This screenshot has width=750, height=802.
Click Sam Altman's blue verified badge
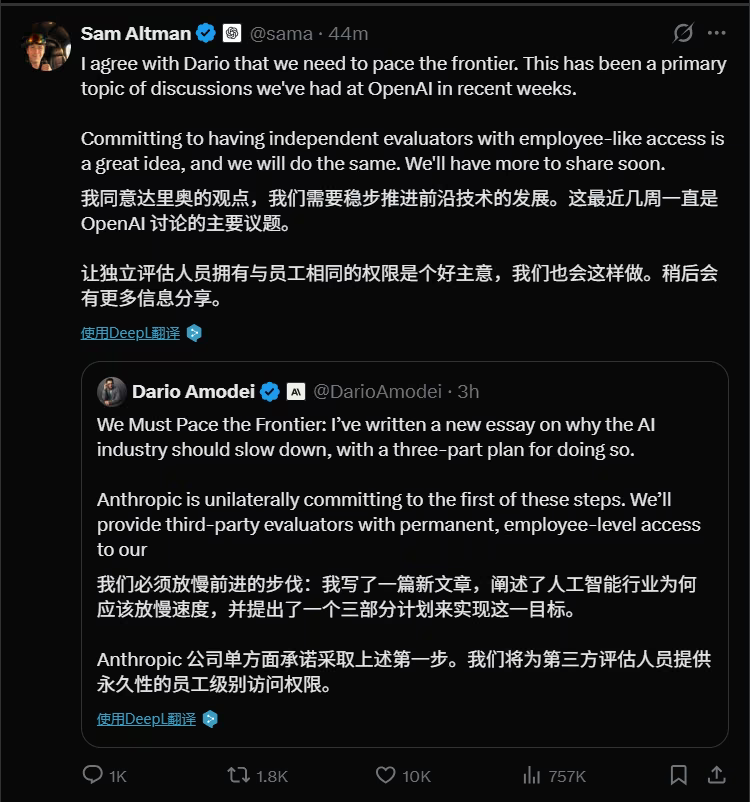[x=206, y=33]
